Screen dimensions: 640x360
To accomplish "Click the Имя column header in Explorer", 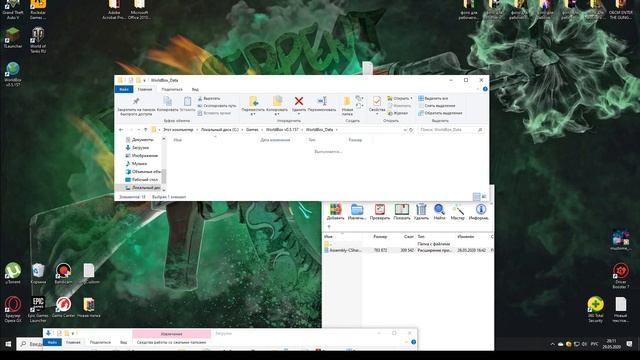I will (178, 140).
